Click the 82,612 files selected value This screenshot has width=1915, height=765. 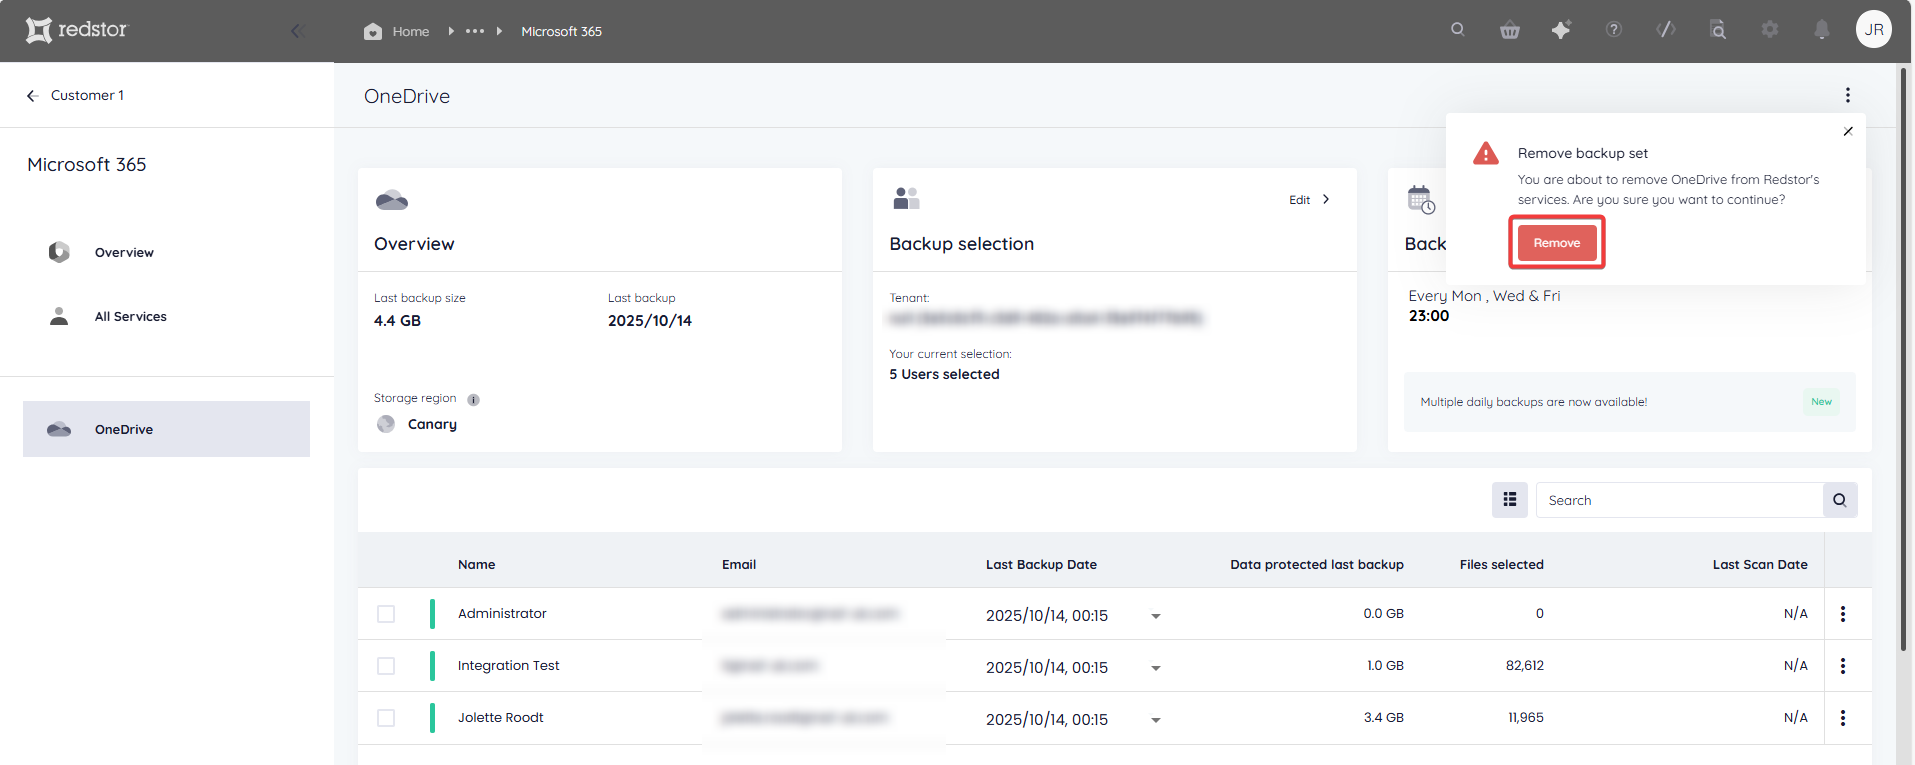point(1524,665)
